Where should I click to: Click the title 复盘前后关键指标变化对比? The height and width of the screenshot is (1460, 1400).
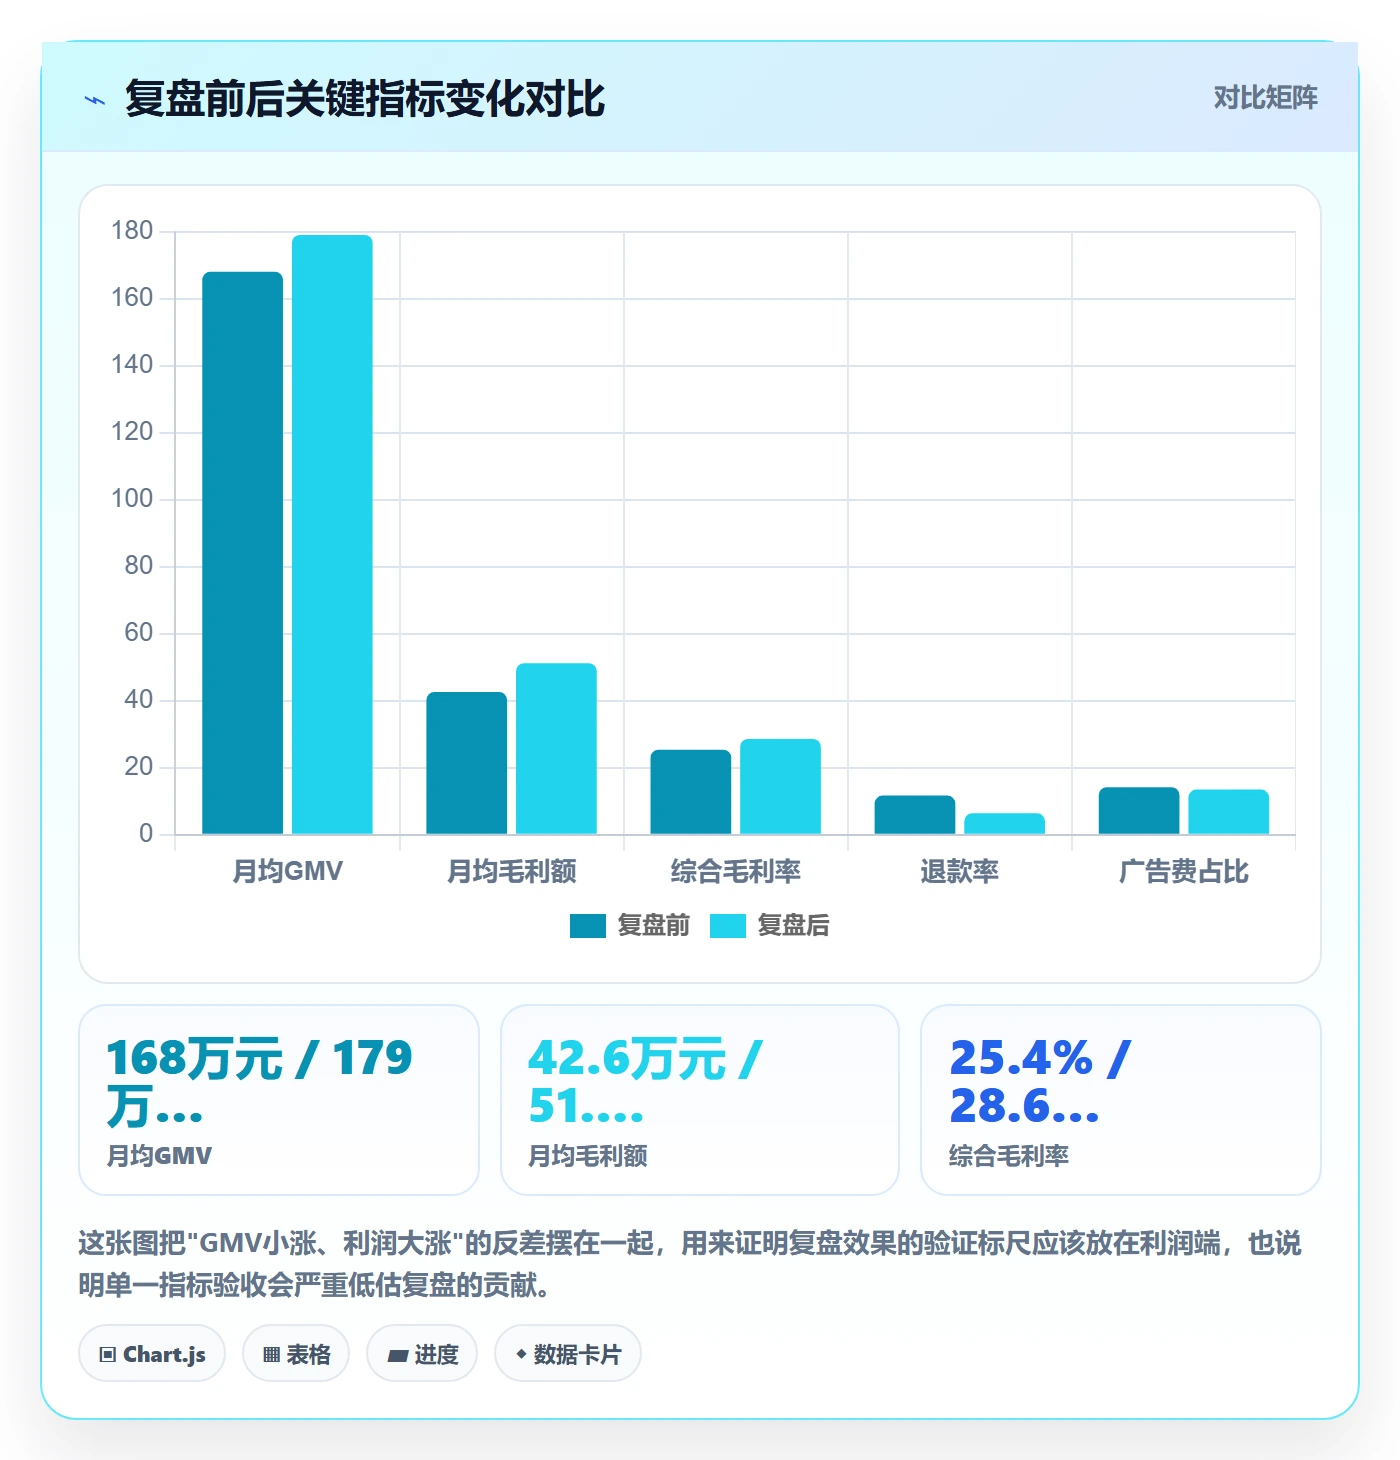pyautogui.click(x=365, y=99)
